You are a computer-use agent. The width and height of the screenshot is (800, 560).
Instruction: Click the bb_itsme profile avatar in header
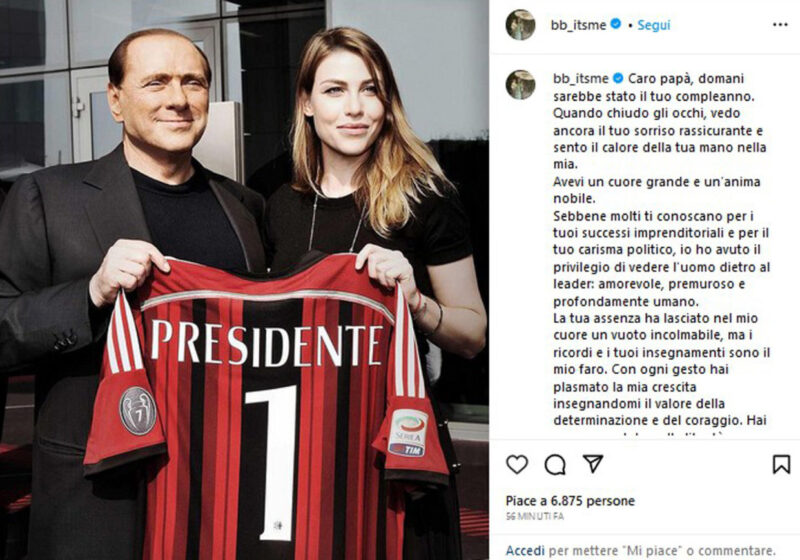pos(520,24)
